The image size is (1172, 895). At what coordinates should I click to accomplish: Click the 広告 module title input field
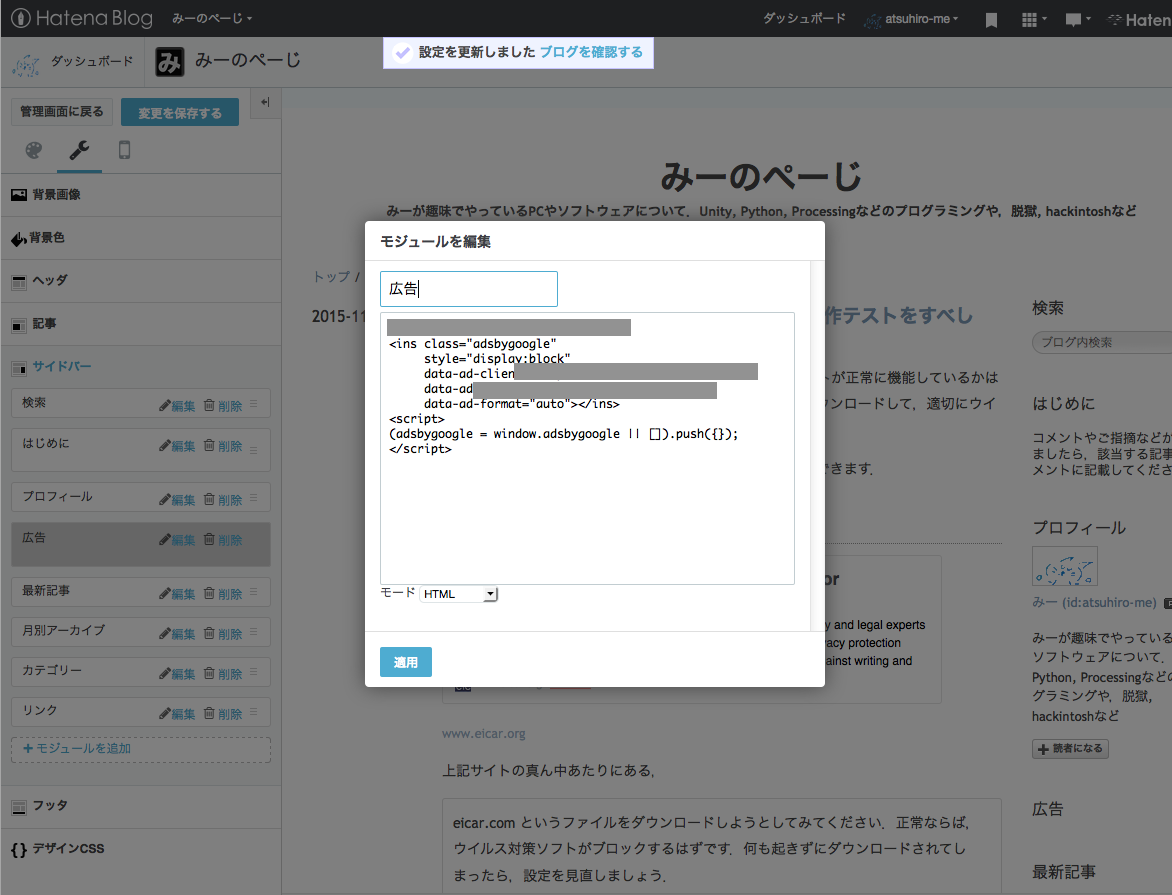tap(468, 288)
